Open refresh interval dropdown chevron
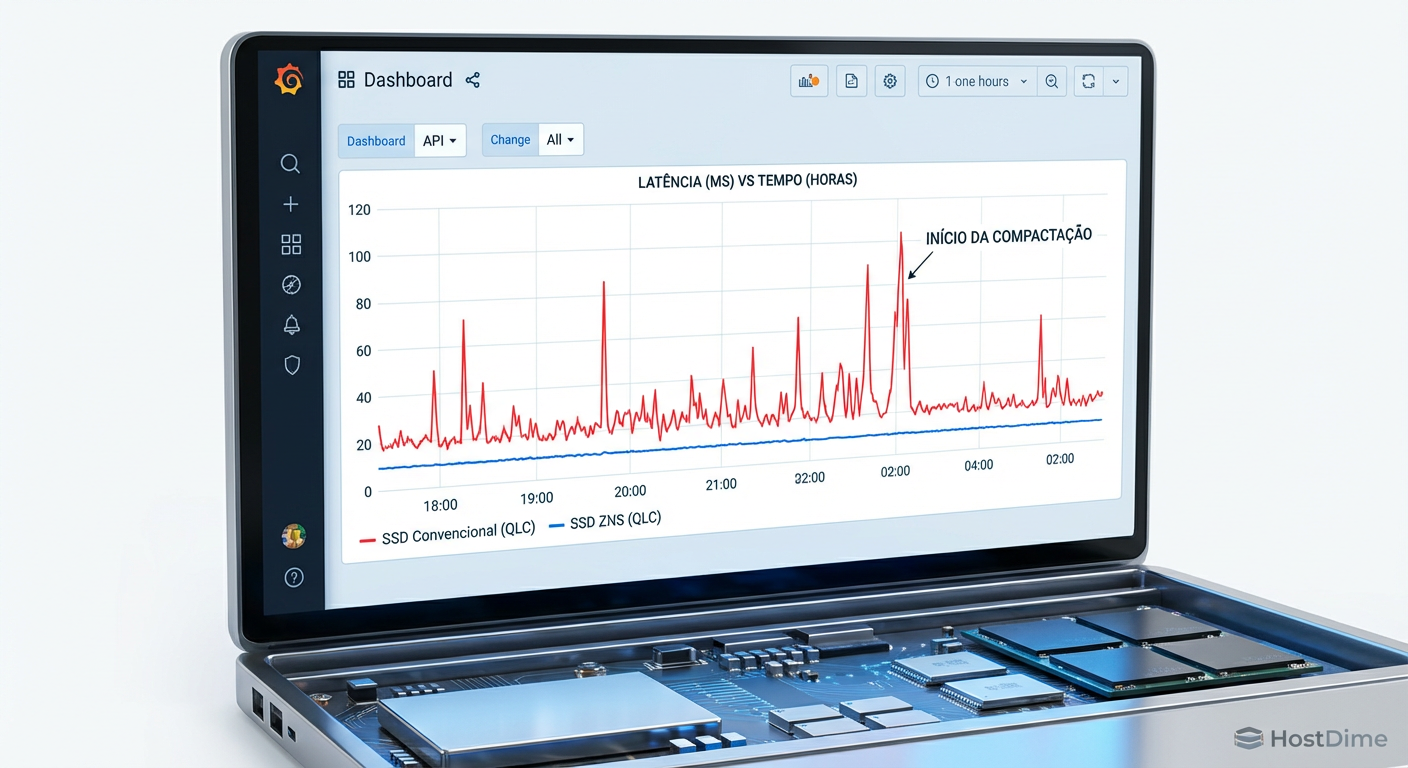This screenshot has height=768, width=1408. pos(1115,82)
